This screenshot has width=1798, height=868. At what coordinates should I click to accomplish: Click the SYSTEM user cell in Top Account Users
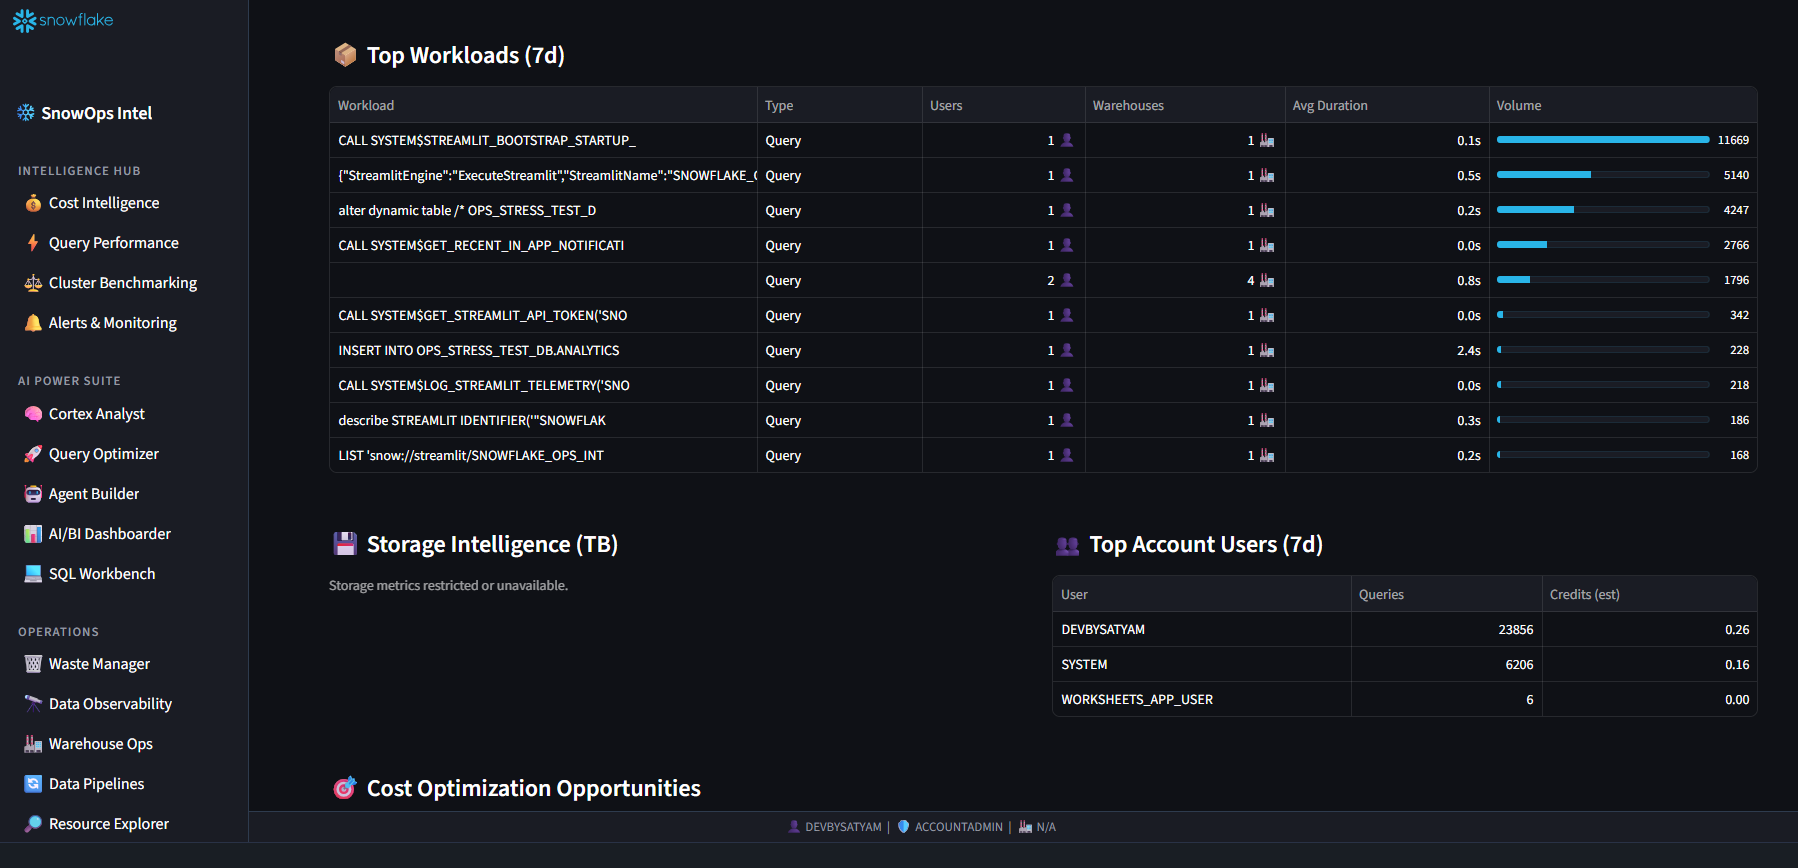pyautogui.click(x=1202, y=664)
